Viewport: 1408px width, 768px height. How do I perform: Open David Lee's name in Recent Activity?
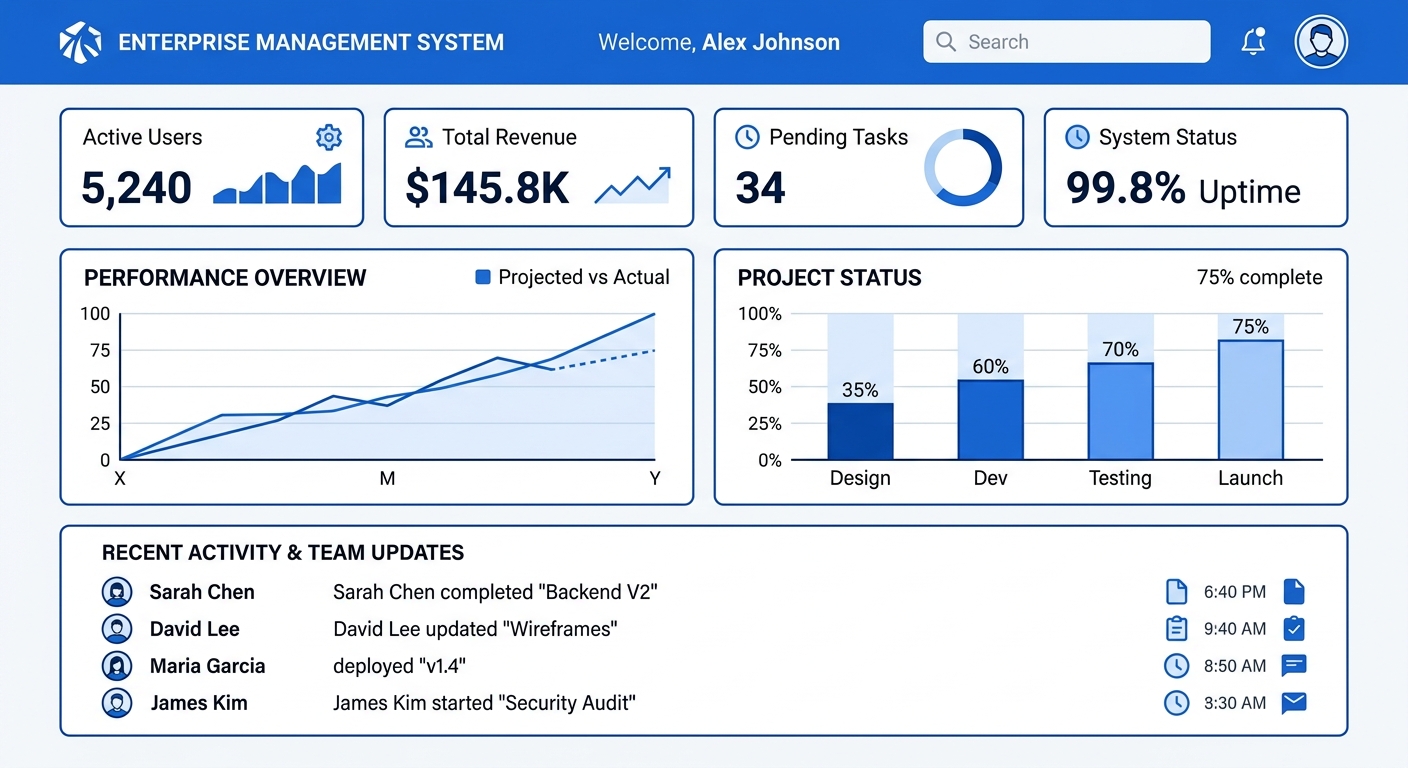(195, 629)
